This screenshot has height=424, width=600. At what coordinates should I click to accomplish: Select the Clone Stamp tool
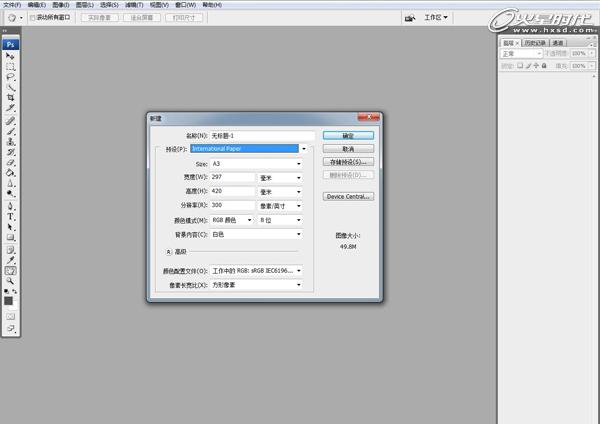(x=10, y=142)
